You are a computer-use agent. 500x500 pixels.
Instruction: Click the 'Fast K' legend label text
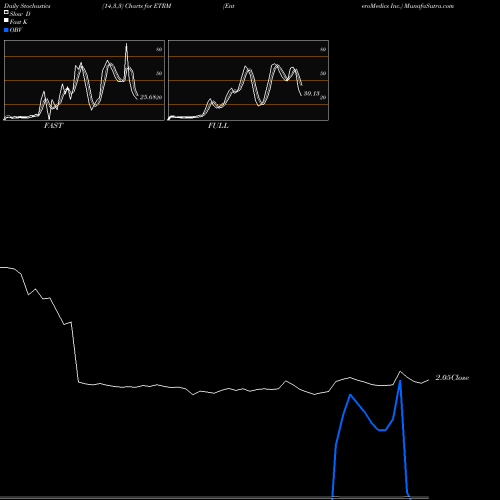19,22
